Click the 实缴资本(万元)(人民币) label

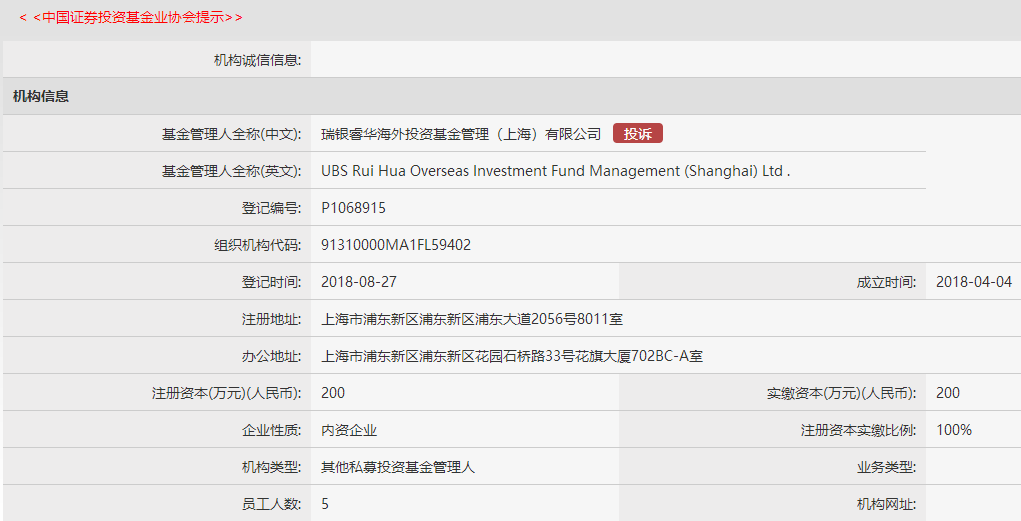tap(841, 393)
